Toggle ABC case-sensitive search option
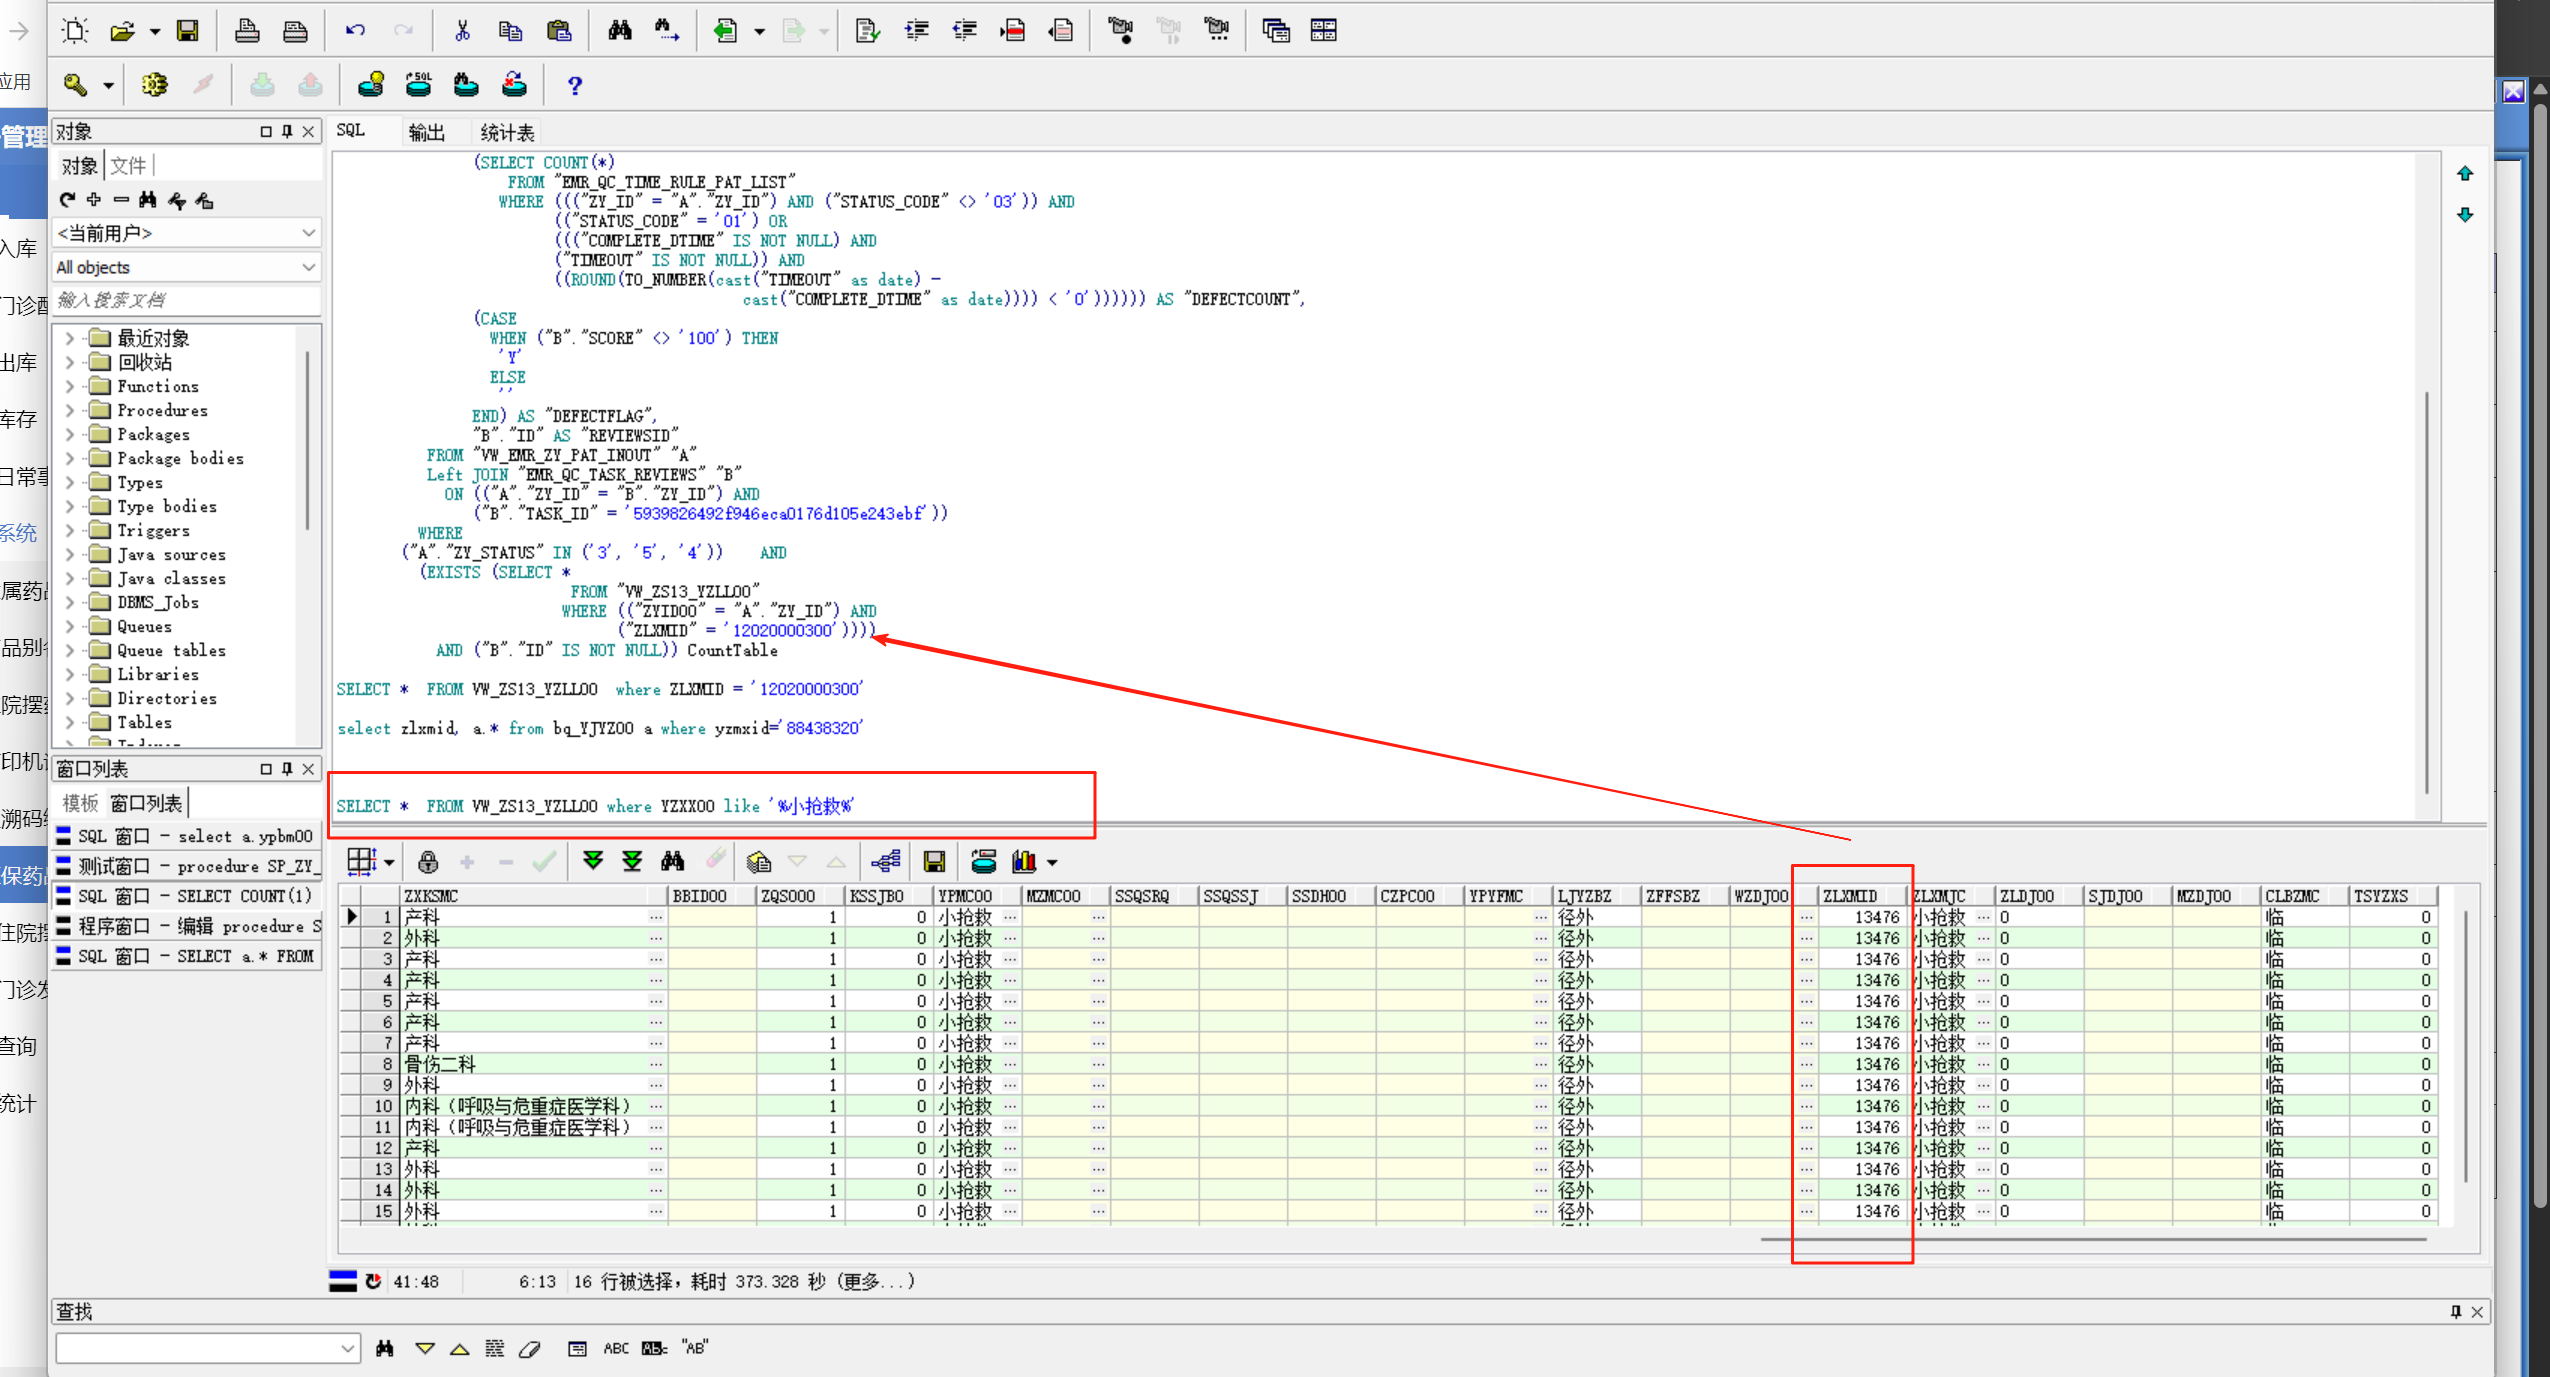 tap(616, 1348)
